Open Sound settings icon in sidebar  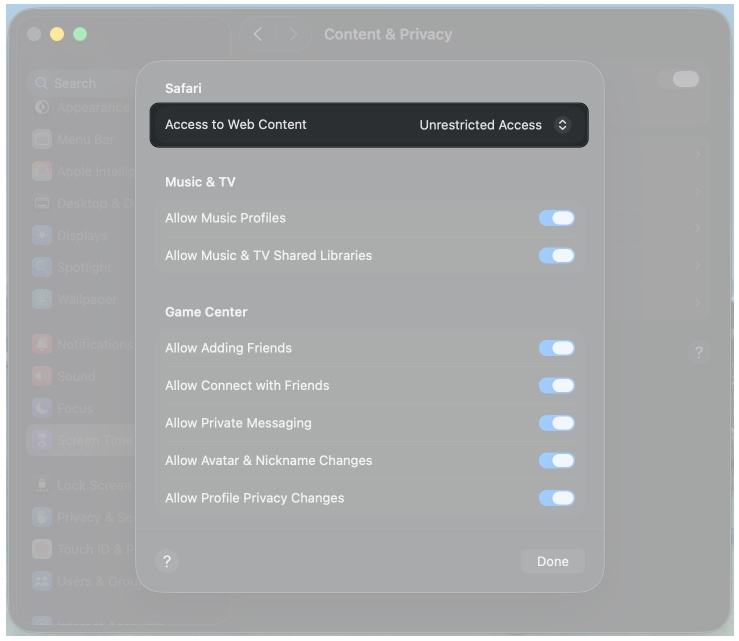[42, 376]
